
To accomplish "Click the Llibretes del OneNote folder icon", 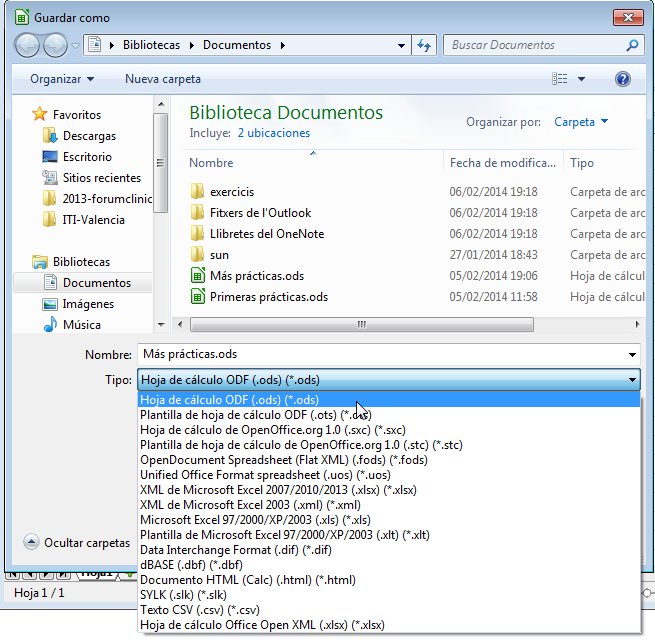I will click(x=197, y=233).
